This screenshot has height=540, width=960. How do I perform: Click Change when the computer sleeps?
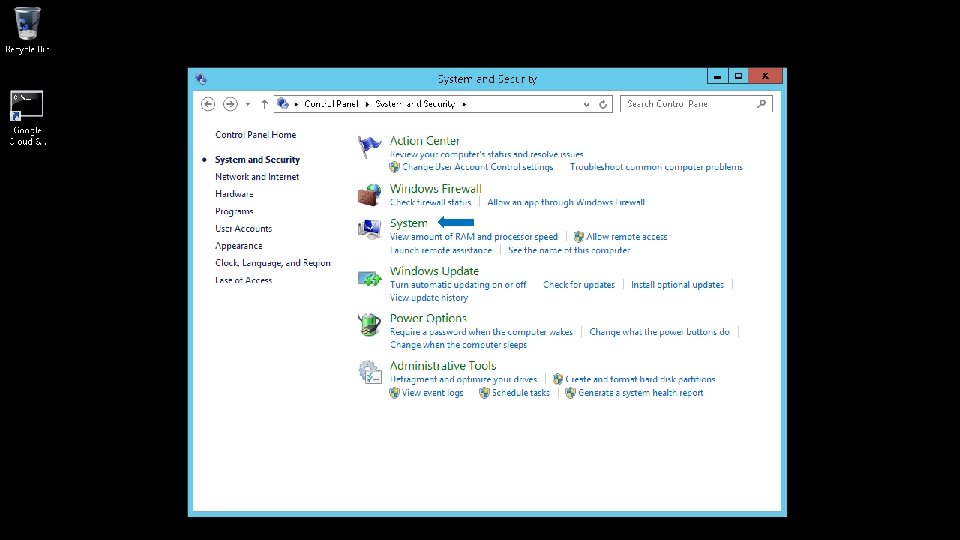point(459,345)
